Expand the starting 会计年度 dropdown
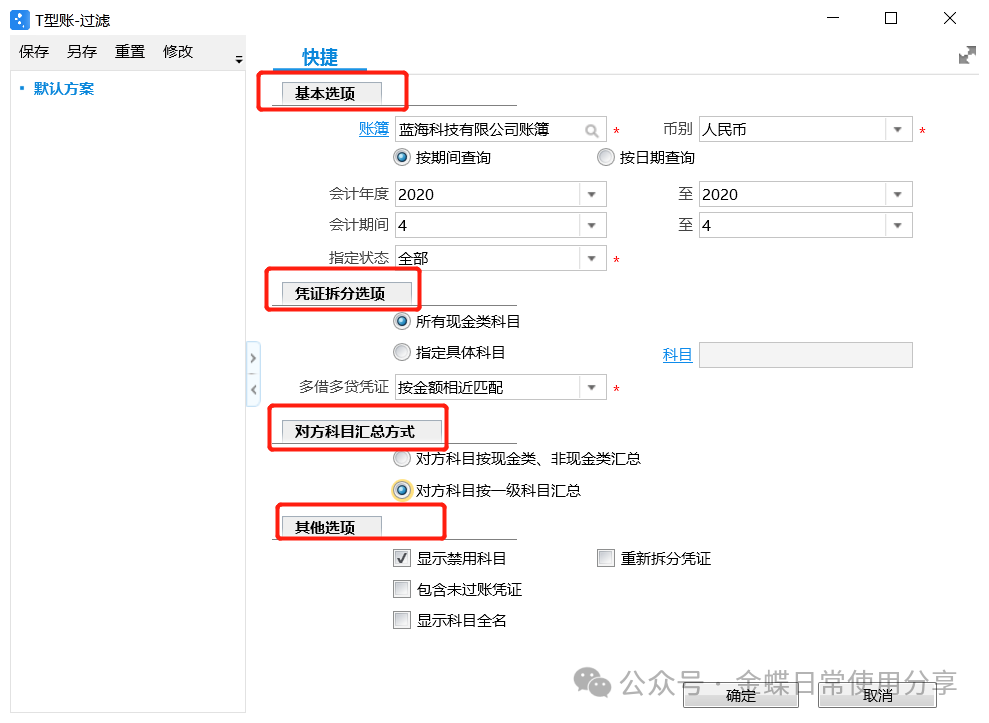Viewport: 989px width, 723px height. 592,194
